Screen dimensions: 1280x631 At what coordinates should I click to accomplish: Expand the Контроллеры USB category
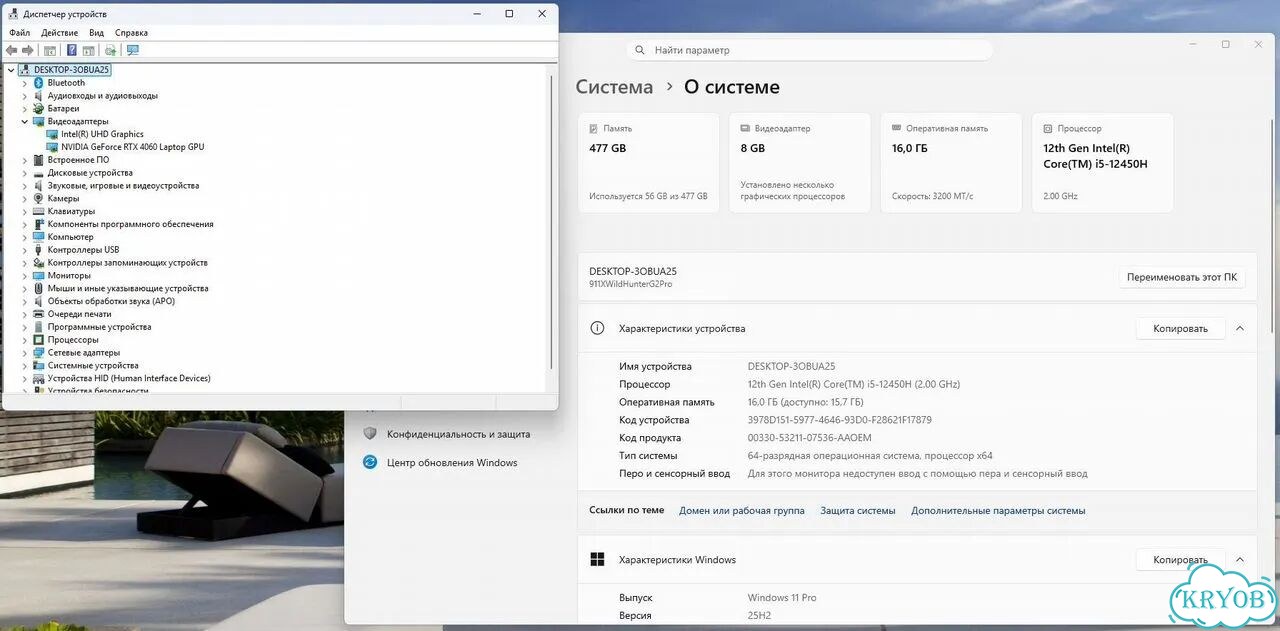[x=25, y=250]
